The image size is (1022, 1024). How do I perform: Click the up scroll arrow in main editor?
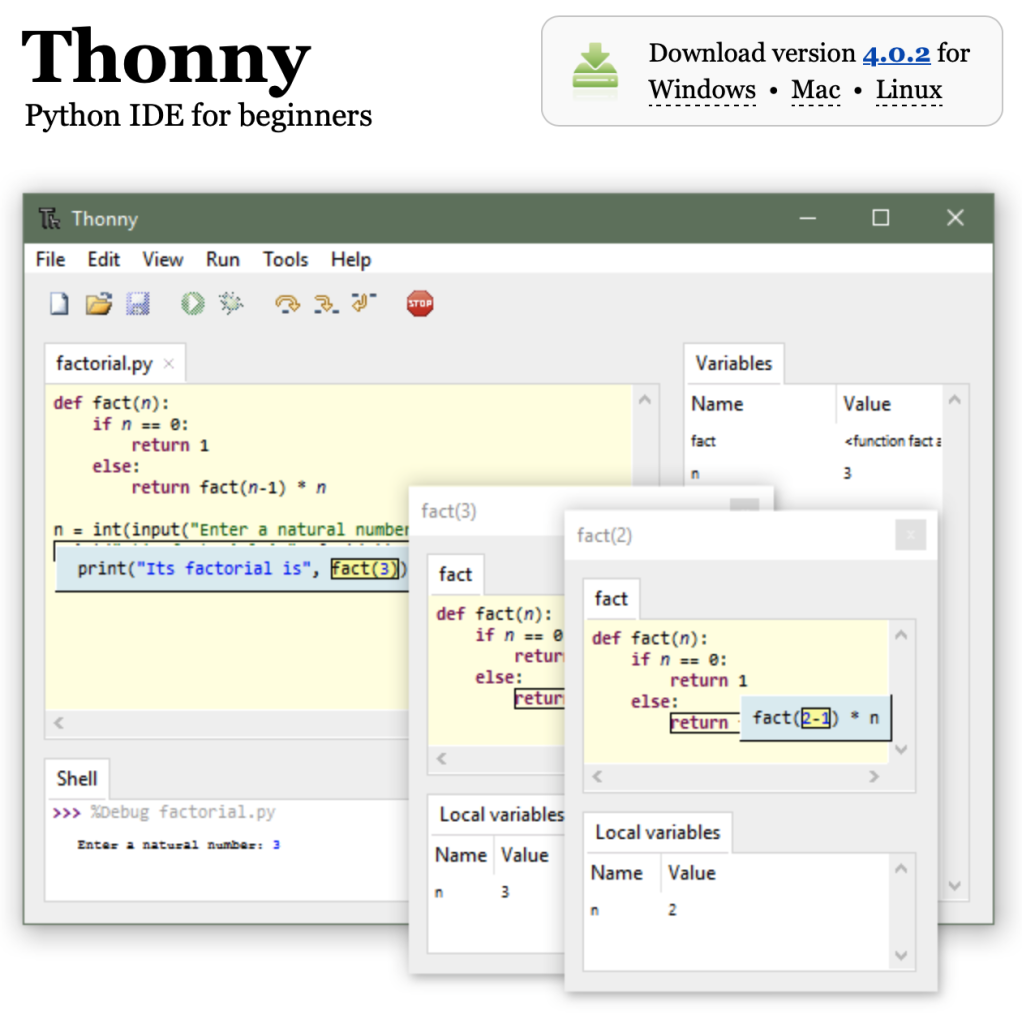tap(645, 400)
